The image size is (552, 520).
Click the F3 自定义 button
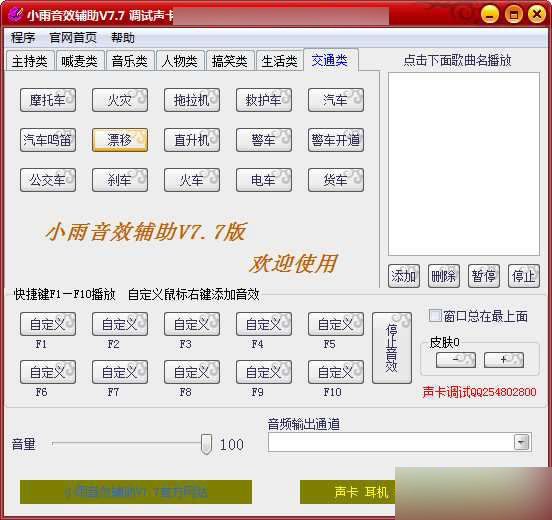click(x=192, y=324)
